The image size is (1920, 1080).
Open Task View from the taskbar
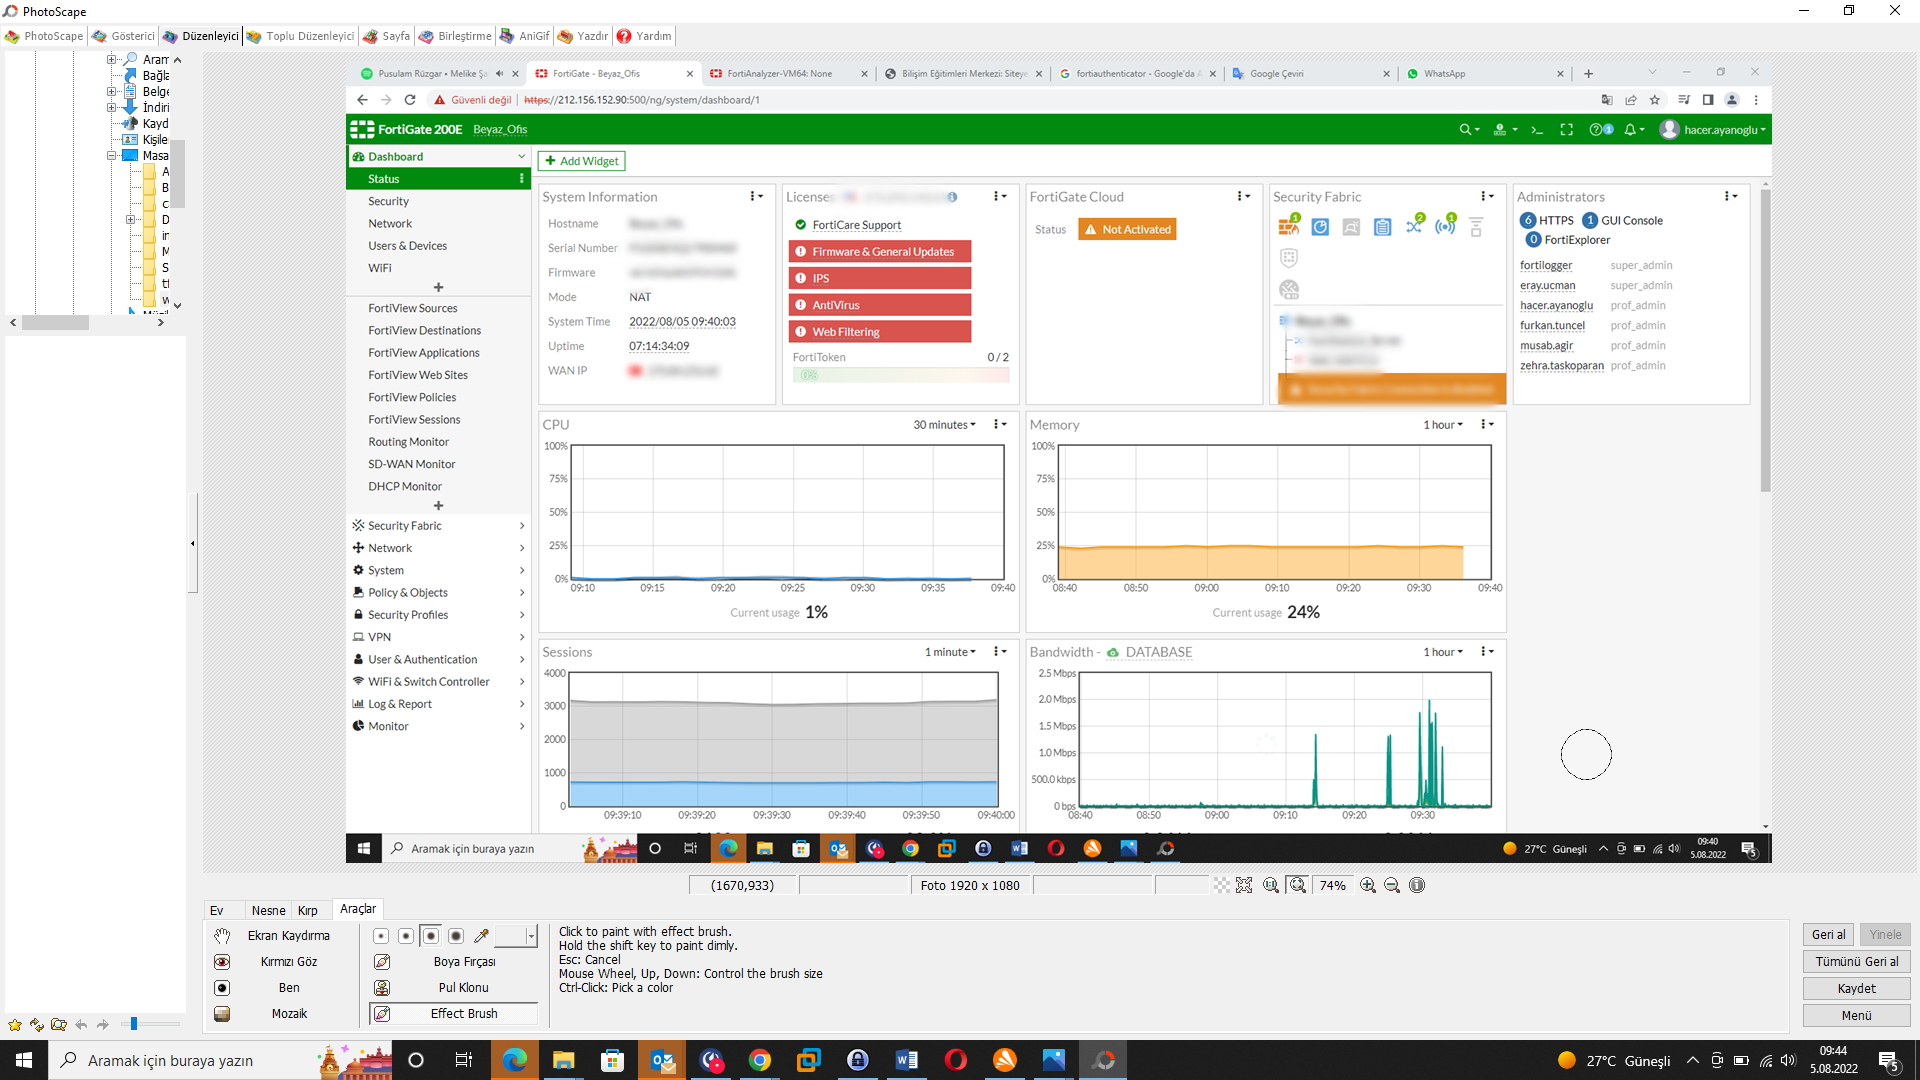tap(464, 1060)
